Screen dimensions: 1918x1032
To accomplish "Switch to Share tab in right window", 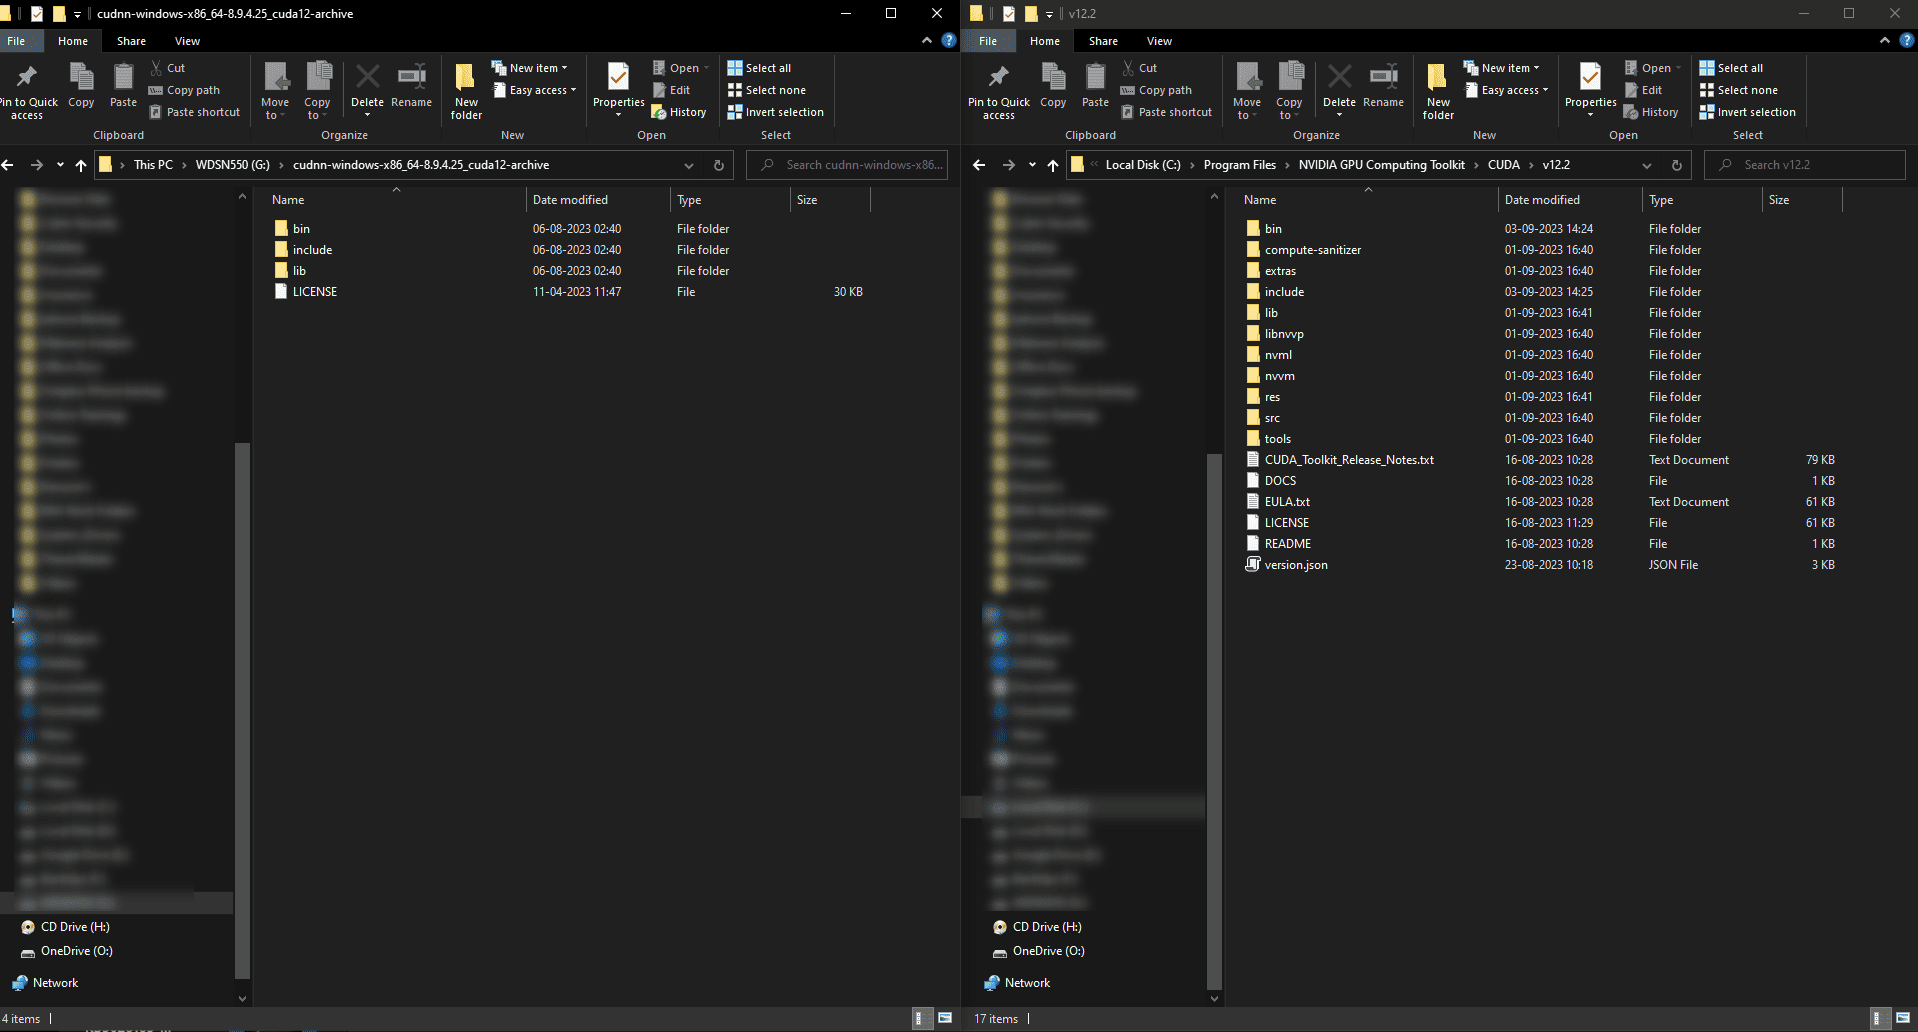I will tap(1103, 41).
